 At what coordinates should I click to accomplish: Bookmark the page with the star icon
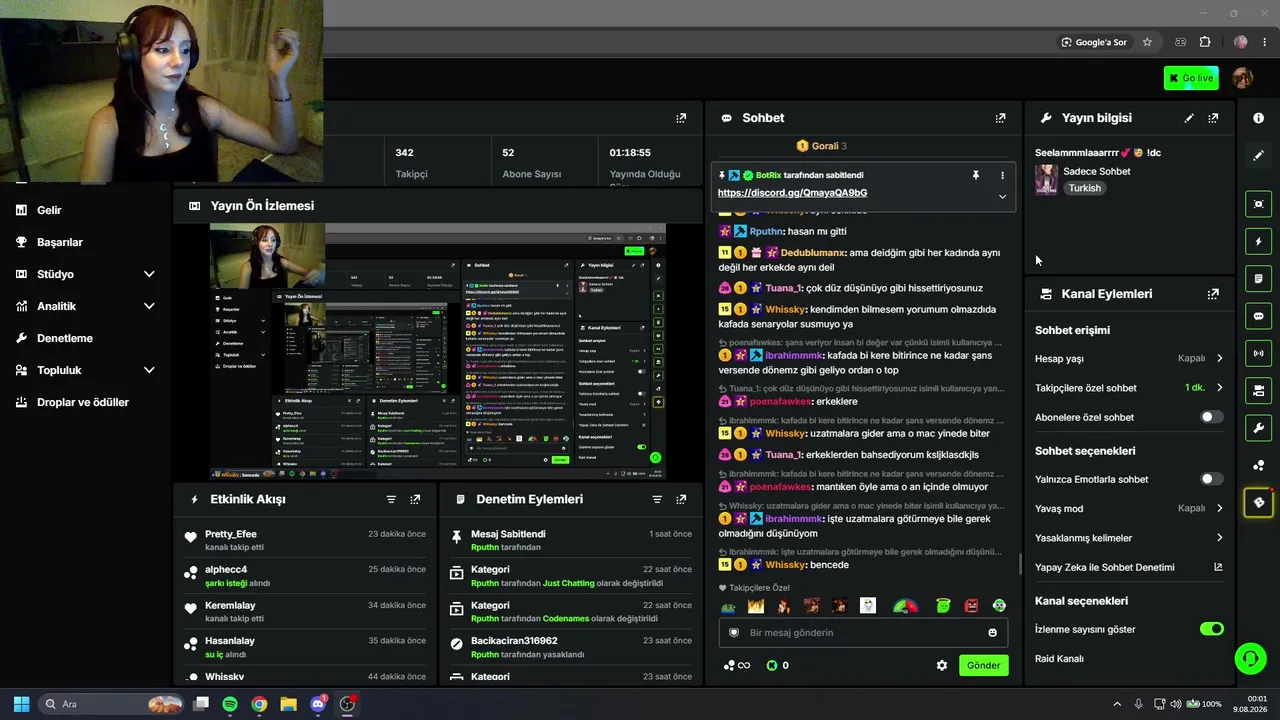(1147, 42)
